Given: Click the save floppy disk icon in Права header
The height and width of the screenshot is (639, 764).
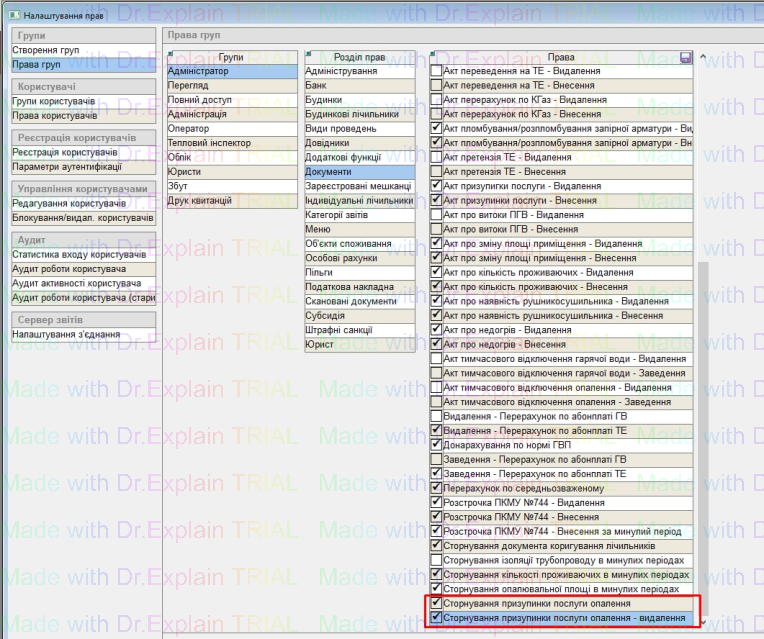Looking at the screenshot, I should (685, 58).
